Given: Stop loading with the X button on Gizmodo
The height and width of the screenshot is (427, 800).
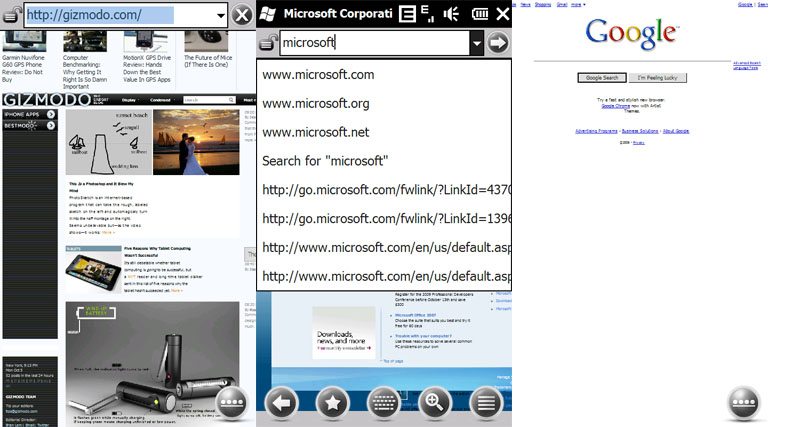Looking at the screenshot, I should tap(242, 15).
